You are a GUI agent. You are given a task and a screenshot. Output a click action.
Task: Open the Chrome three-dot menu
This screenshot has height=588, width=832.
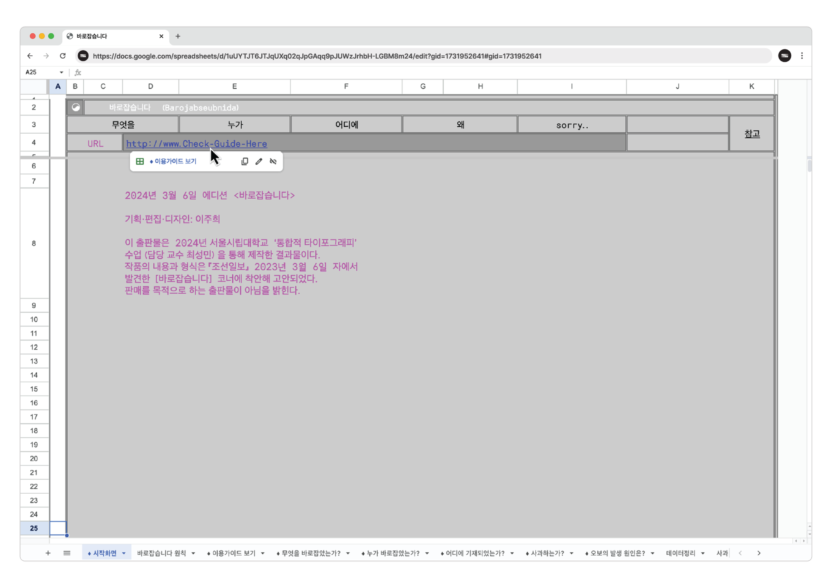pos(802,56)
